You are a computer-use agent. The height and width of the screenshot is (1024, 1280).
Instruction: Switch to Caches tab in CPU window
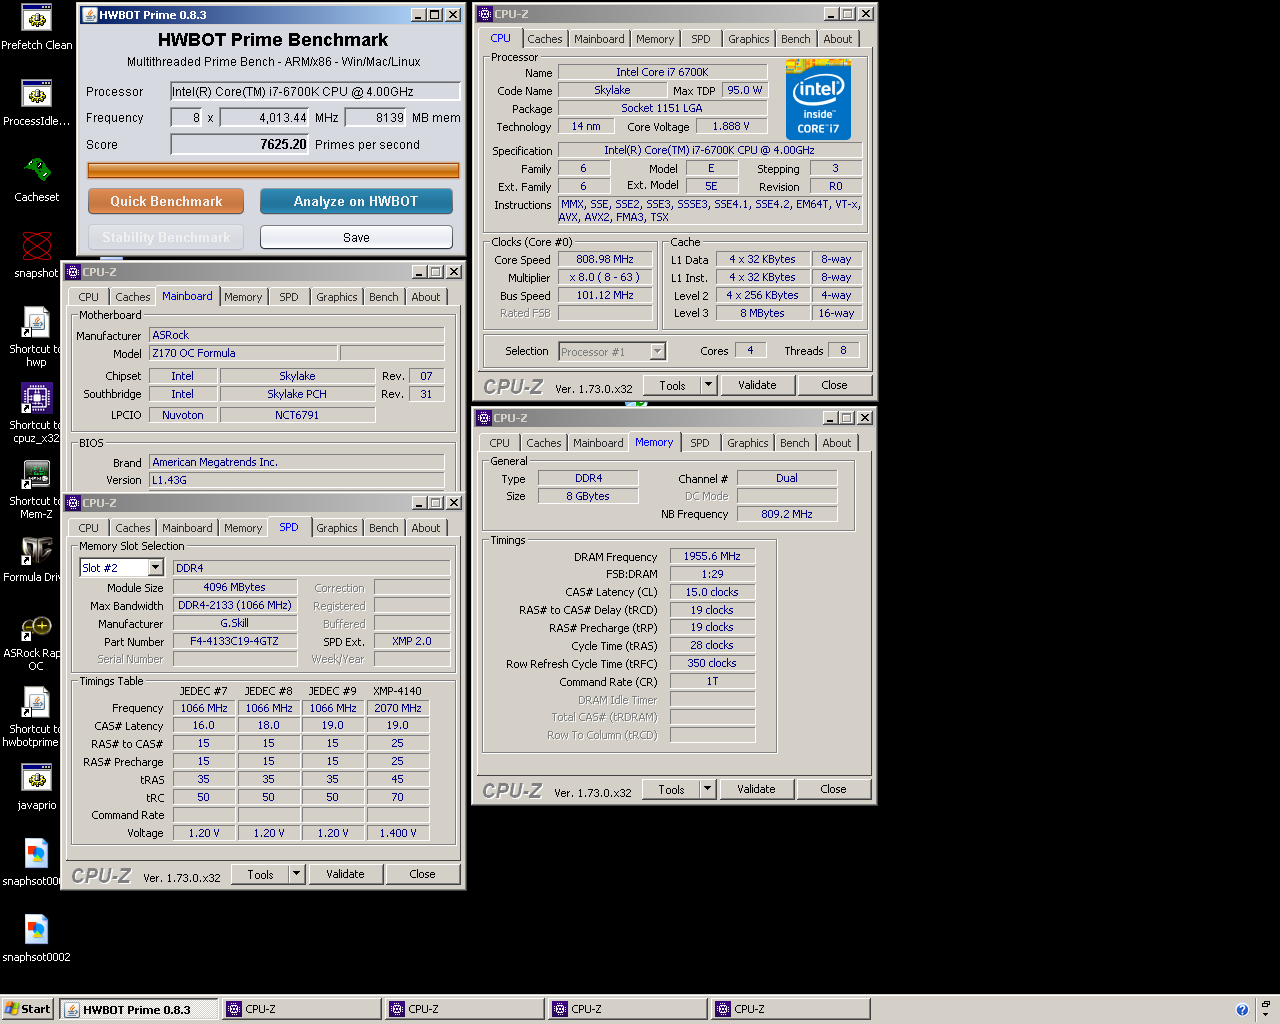pyautogui.click(x=545, y=39)
